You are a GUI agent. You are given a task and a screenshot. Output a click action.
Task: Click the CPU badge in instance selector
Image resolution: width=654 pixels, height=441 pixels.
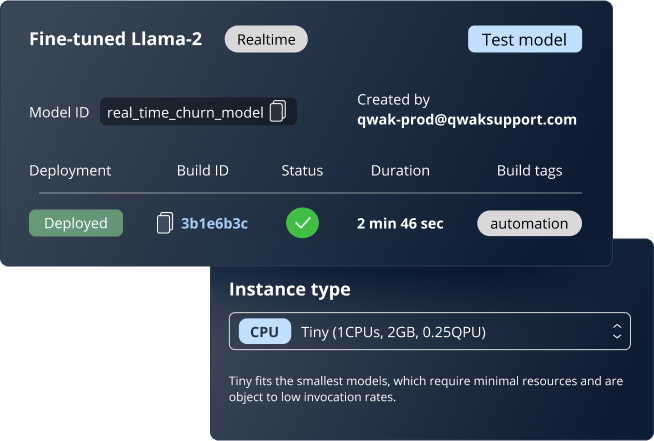pos(265,332)
